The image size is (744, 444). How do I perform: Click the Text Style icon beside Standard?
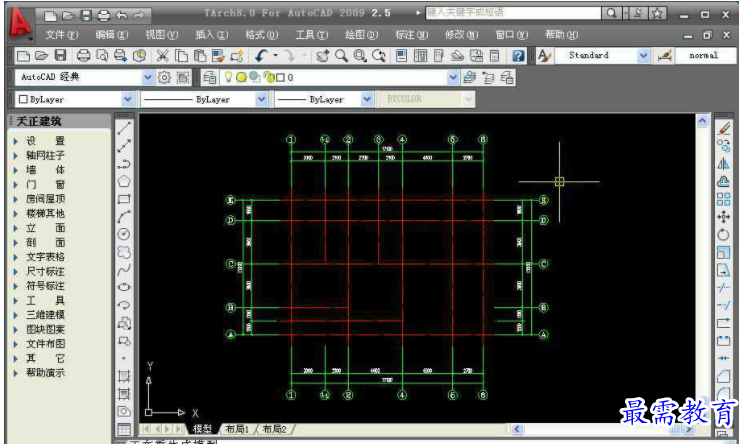tap(544, 56)
